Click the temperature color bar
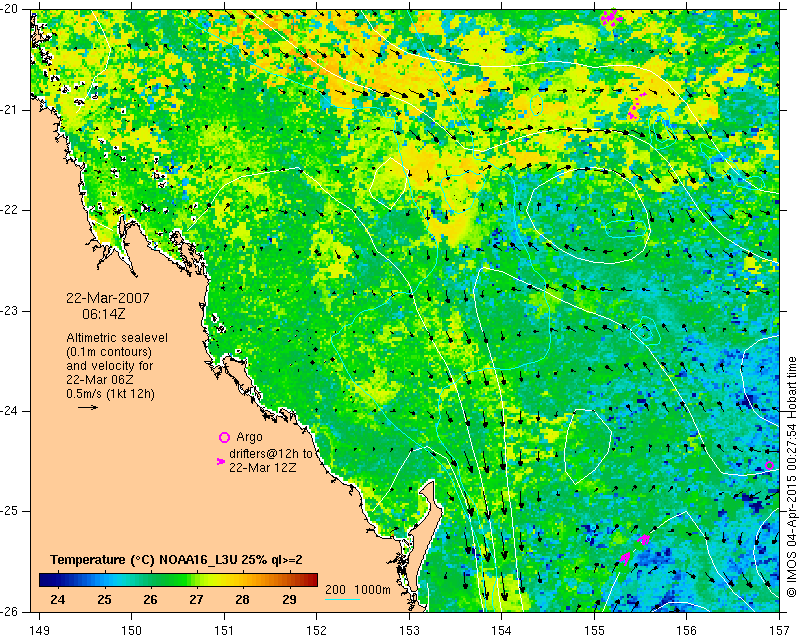Viewport: 800px width, 640px height. coord(178,580)
